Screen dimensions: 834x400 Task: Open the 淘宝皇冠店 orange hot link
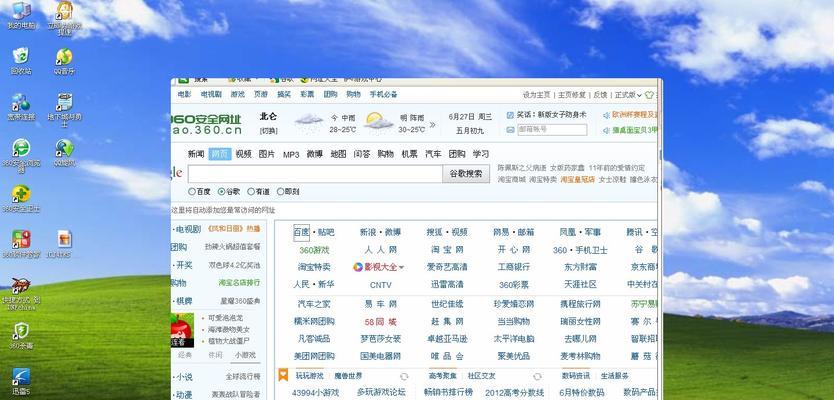coord(578,180)
